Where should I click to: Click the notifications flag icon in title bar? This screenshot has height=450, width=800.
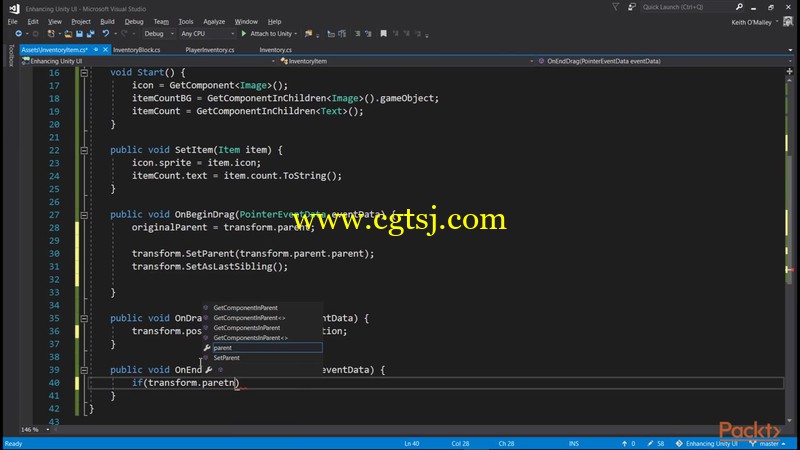coord(615,7)
